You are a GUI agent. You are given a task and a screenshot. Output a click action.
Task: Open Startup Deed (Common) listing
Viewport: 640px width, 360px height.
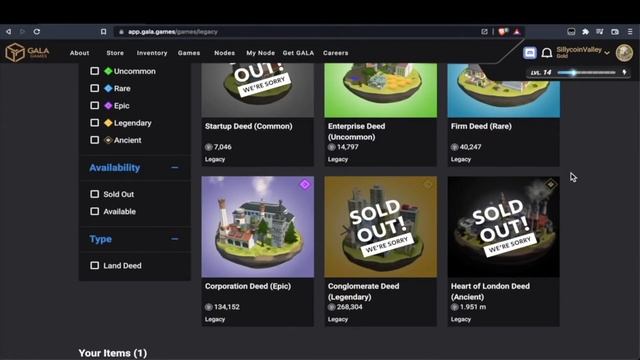coord(249,126)
